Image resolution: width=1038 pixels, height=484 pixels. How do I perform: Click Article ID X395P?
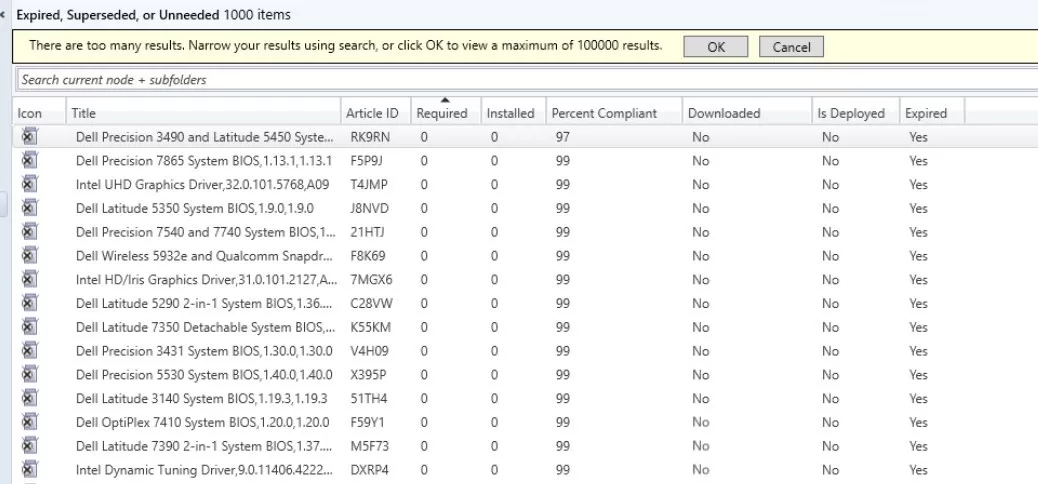(x=368, y=375)
